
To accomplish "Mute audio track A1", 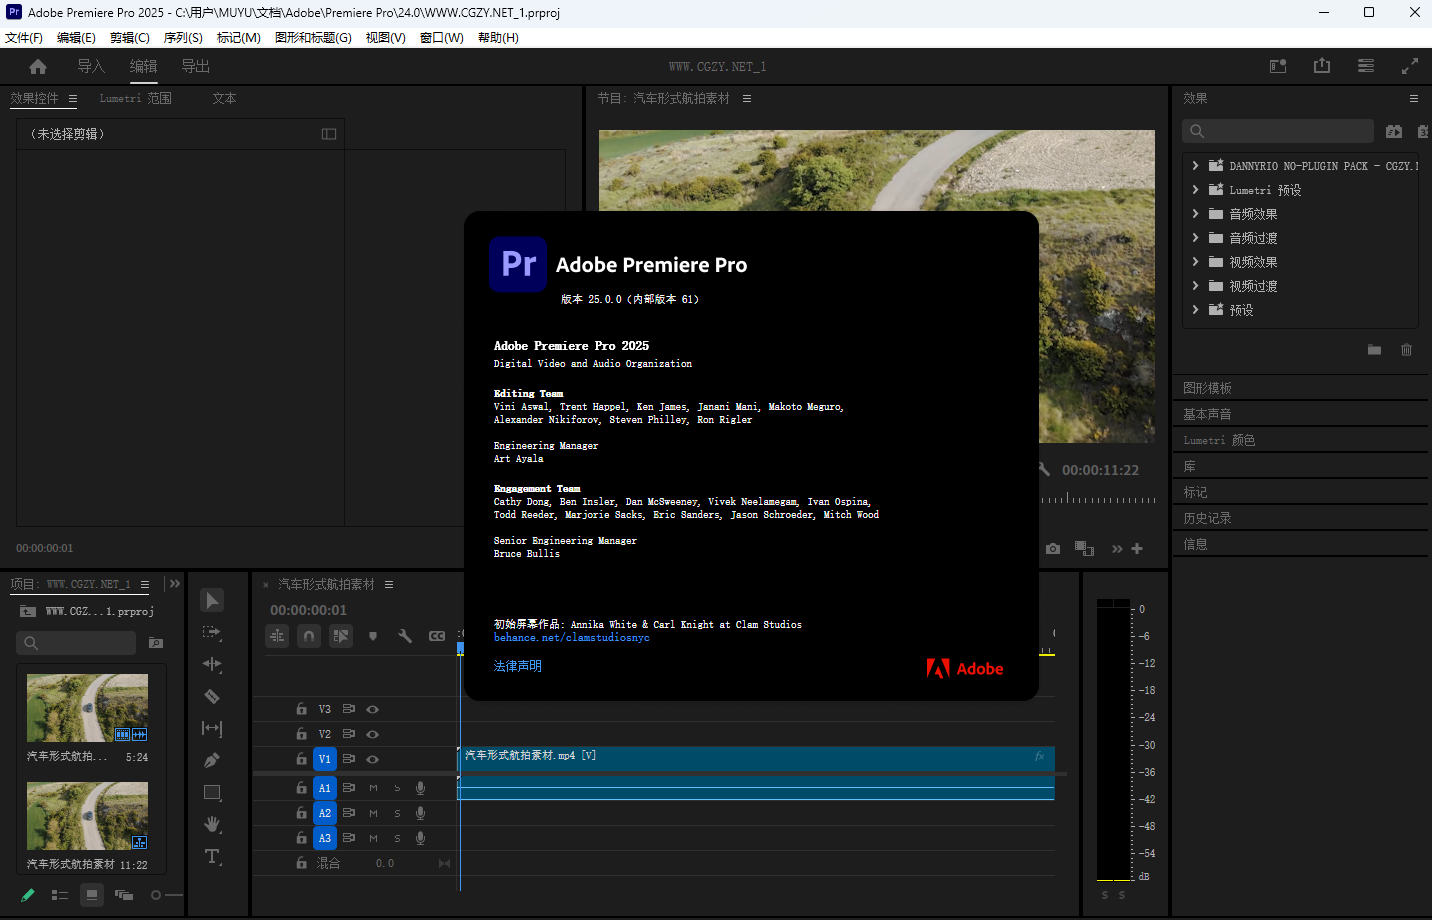I will pos(373,788).
